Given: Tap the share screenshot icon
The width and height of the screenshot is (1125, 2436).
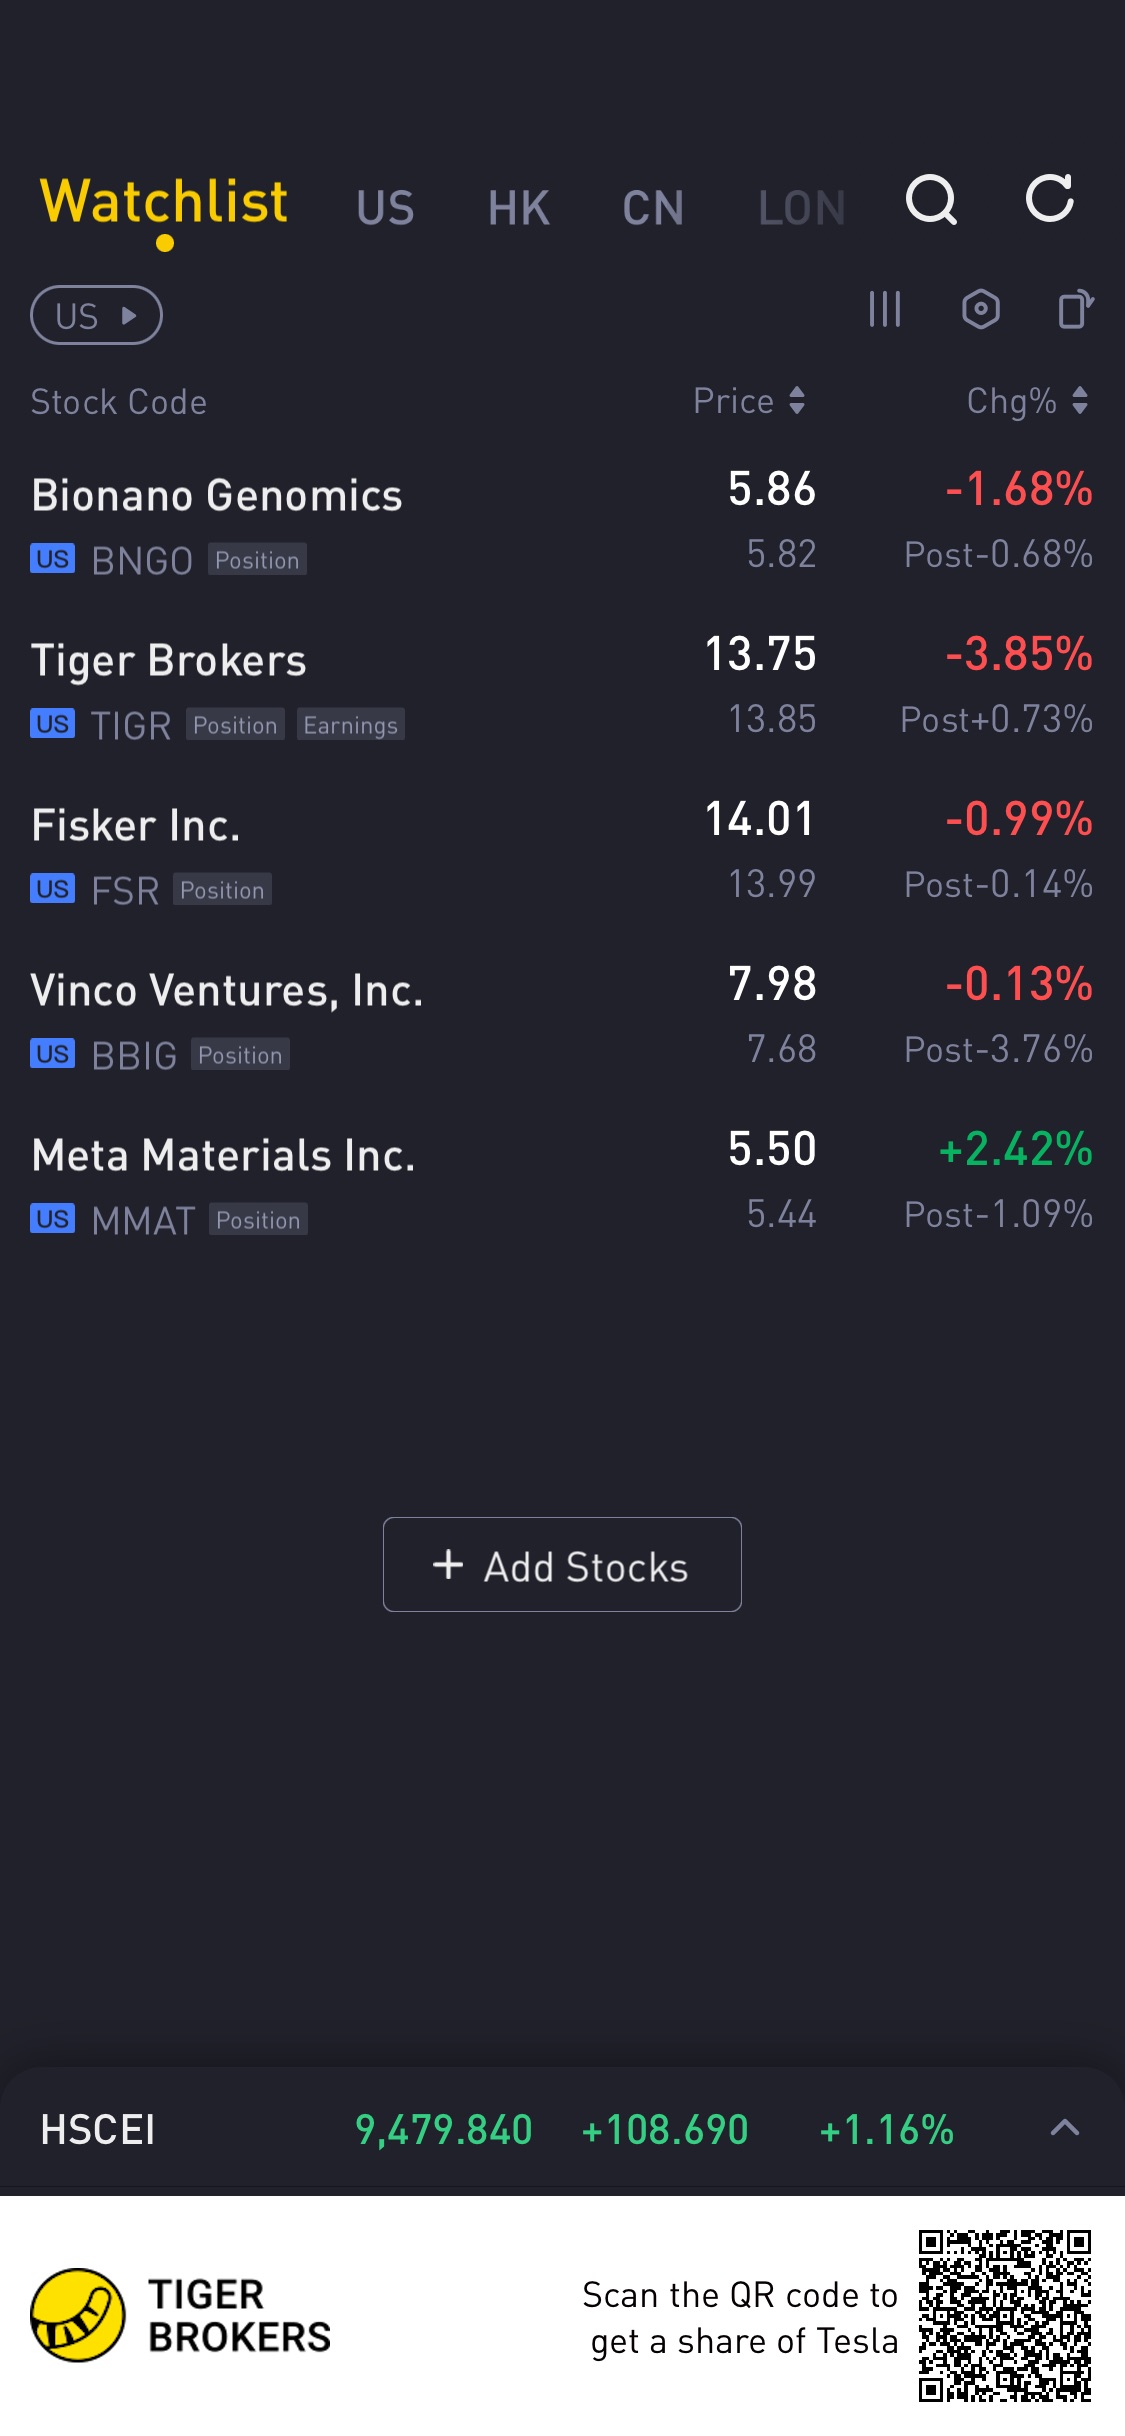Looking at the screenshot, I should 1075,309.
